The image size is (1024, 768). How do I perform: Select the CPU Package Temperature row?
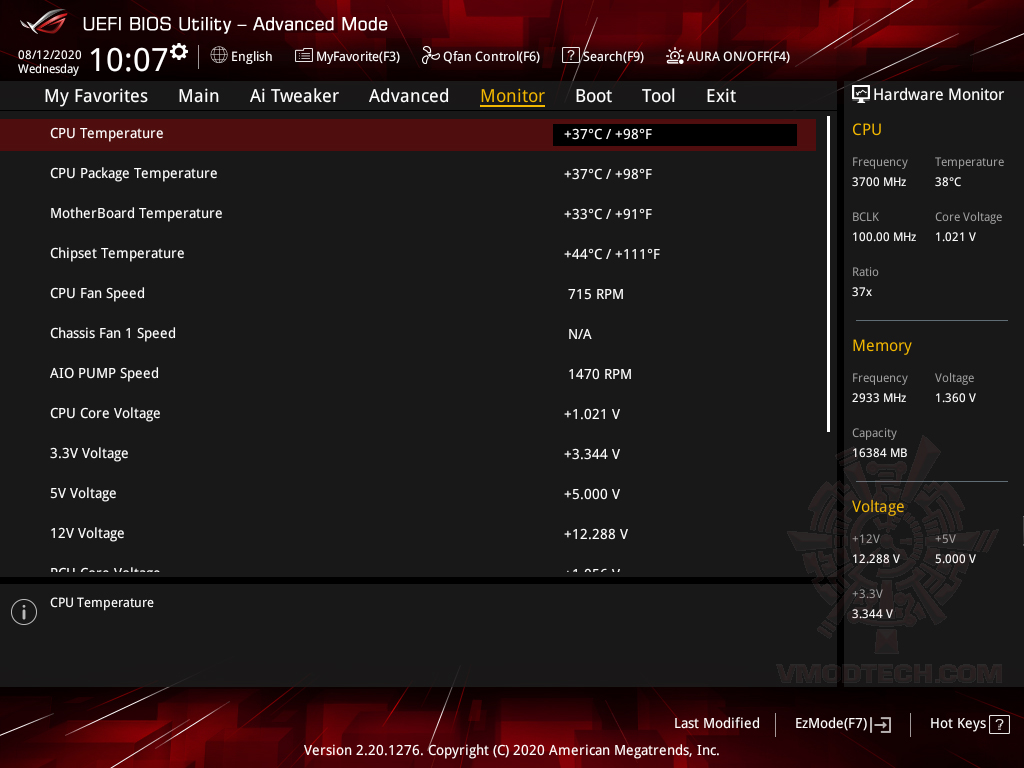point(408,174)
